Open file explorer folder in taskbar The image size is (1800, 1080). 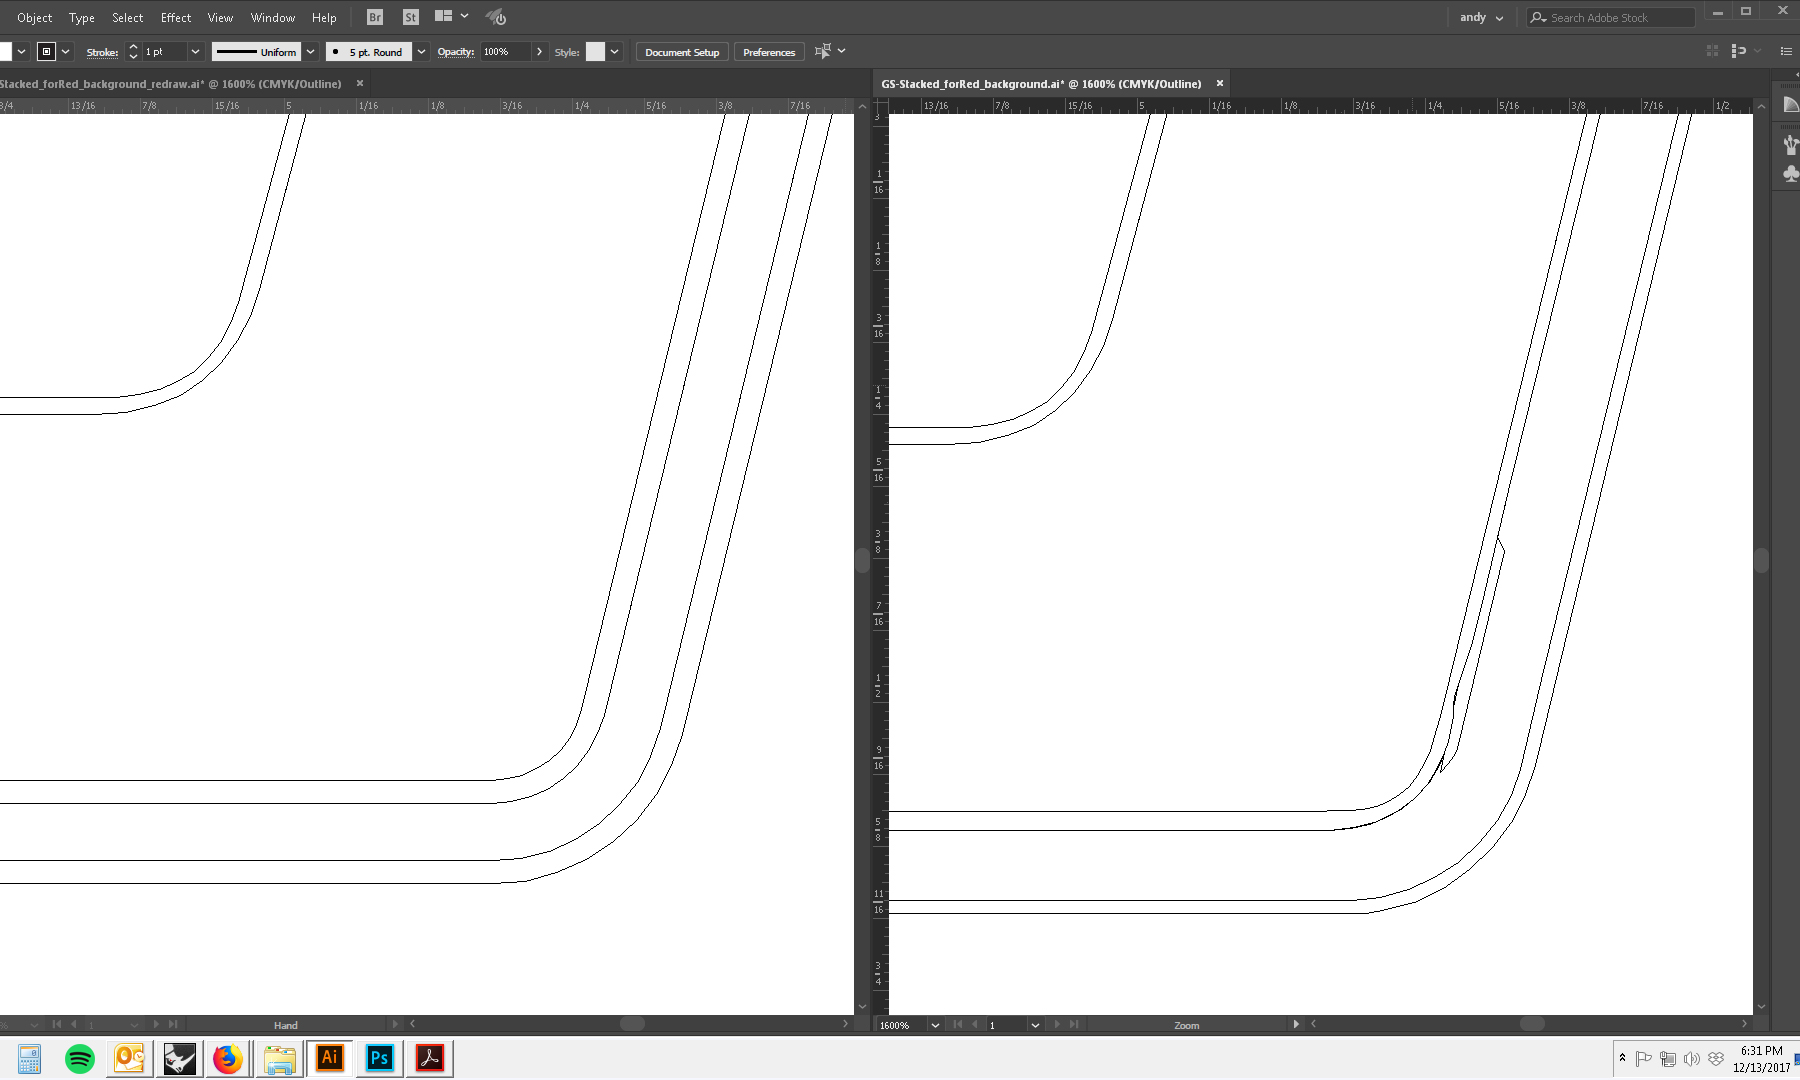tap(280, 1058)
